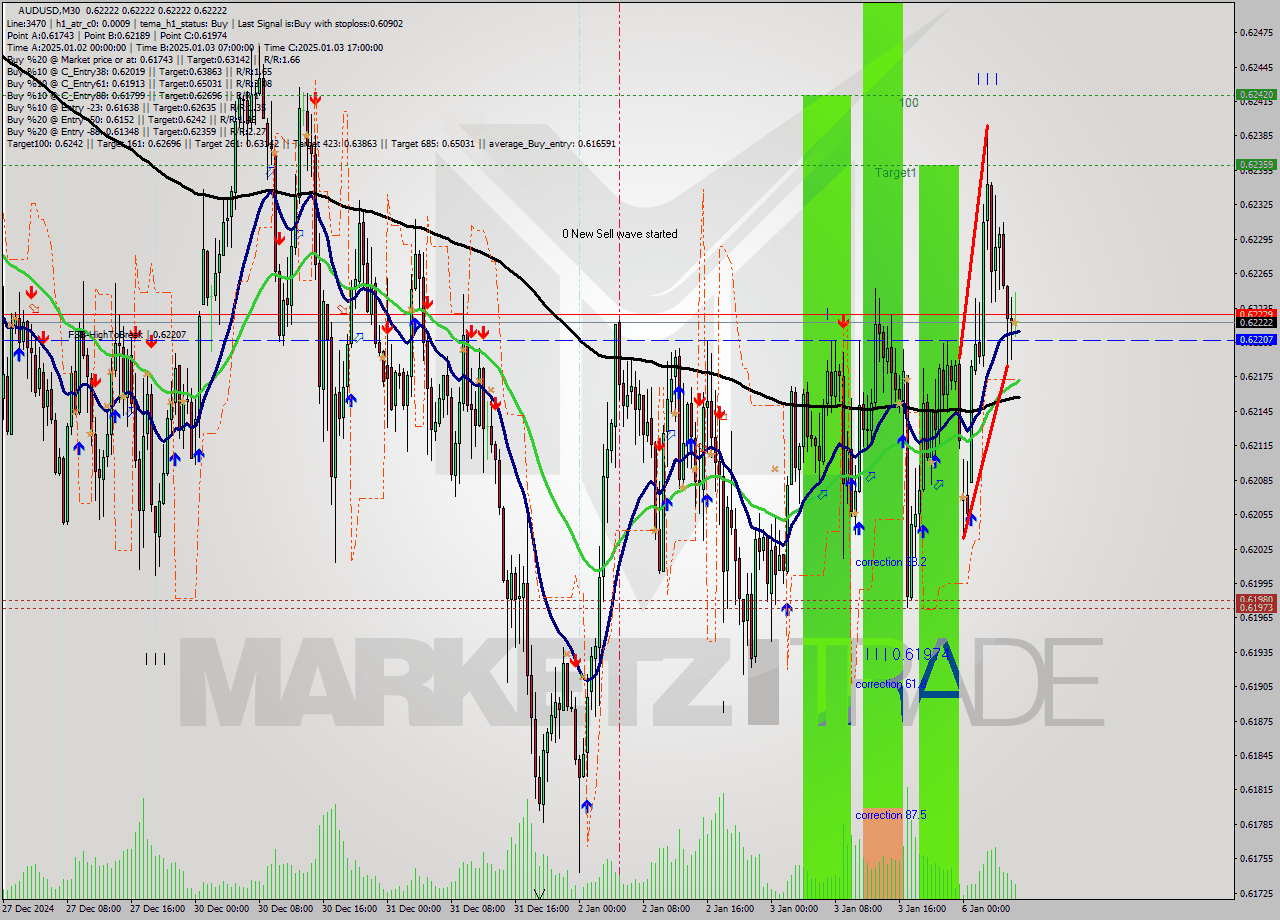Click the 0.61845 price axis label
The width and height of the screenshot is (1280, 920).
point(1256,755)
